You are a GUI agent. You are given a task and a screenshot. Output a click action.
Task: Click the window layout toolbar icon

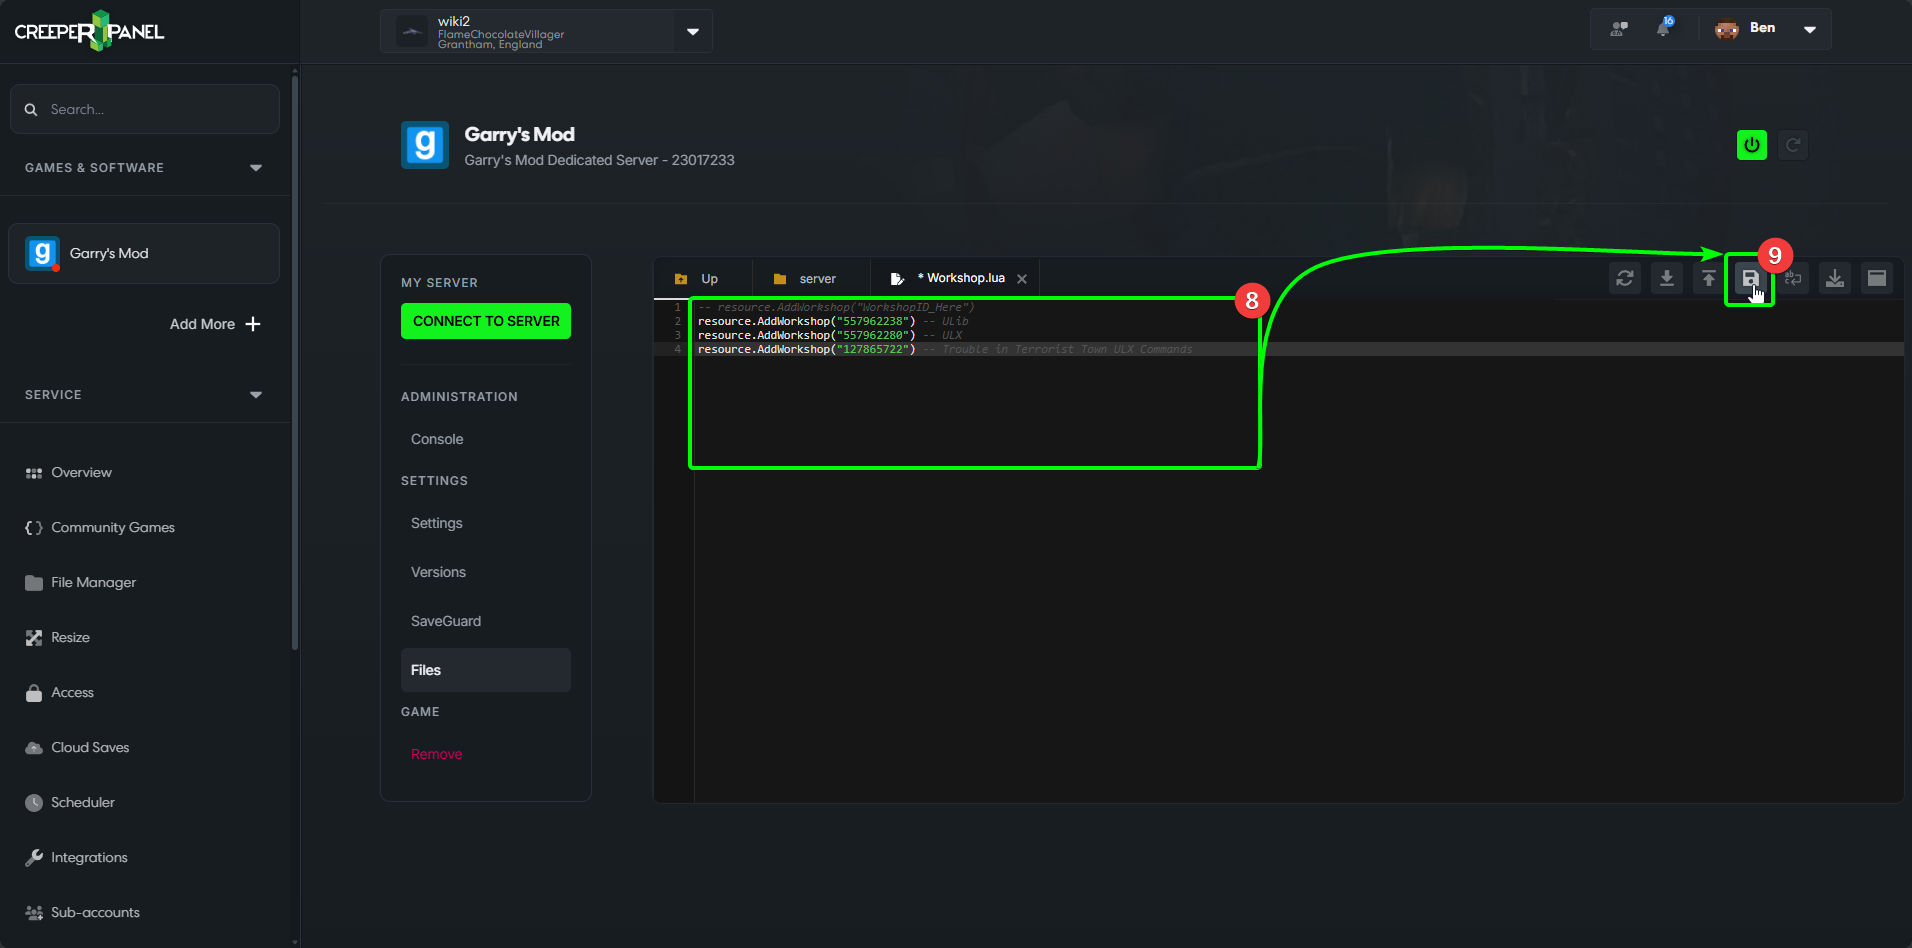[x=1877, y=278]
